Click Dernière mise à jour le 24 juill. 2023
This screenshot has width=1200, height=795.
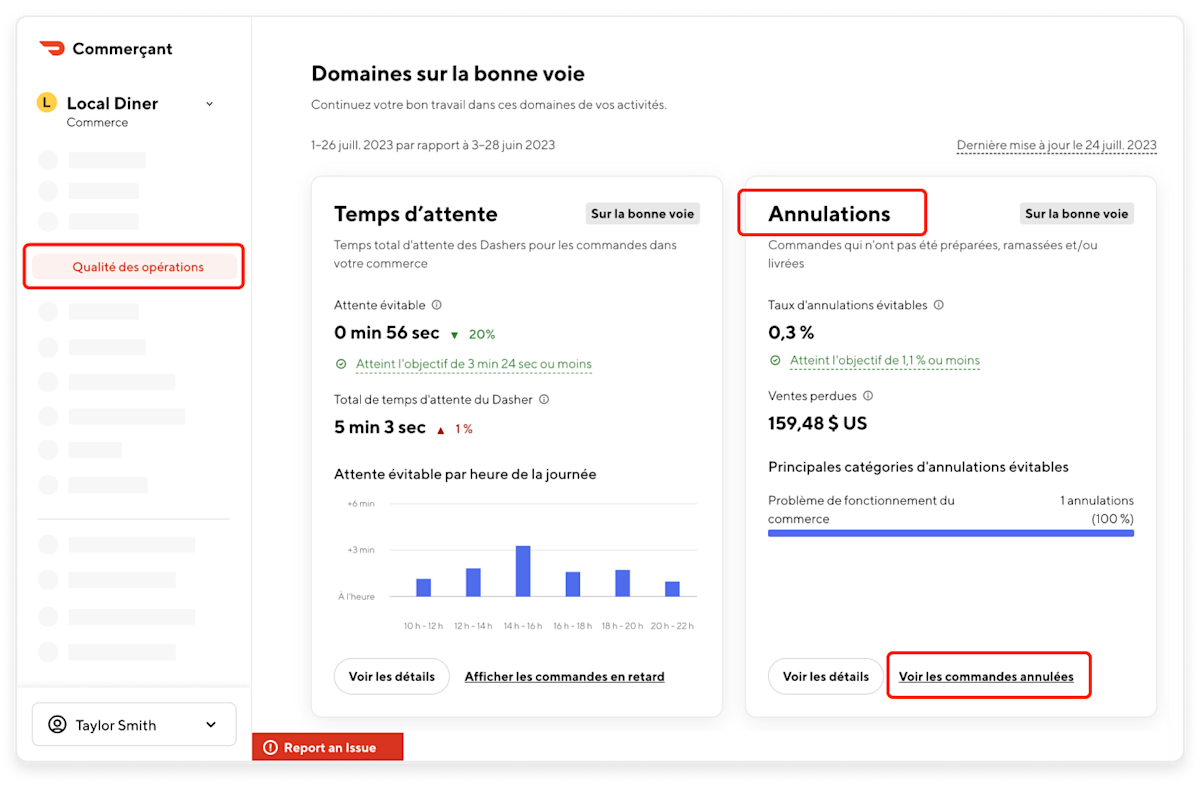[1057, 145]
